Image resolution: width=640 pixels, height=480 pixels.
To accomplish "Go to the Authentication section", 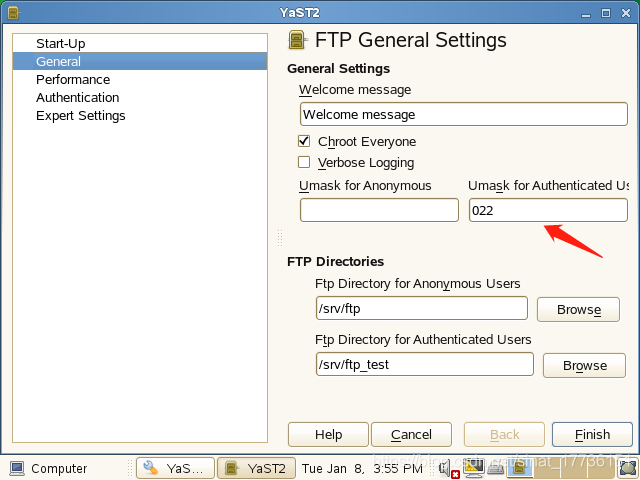I will pyautogui.click(x=140, y=97).
